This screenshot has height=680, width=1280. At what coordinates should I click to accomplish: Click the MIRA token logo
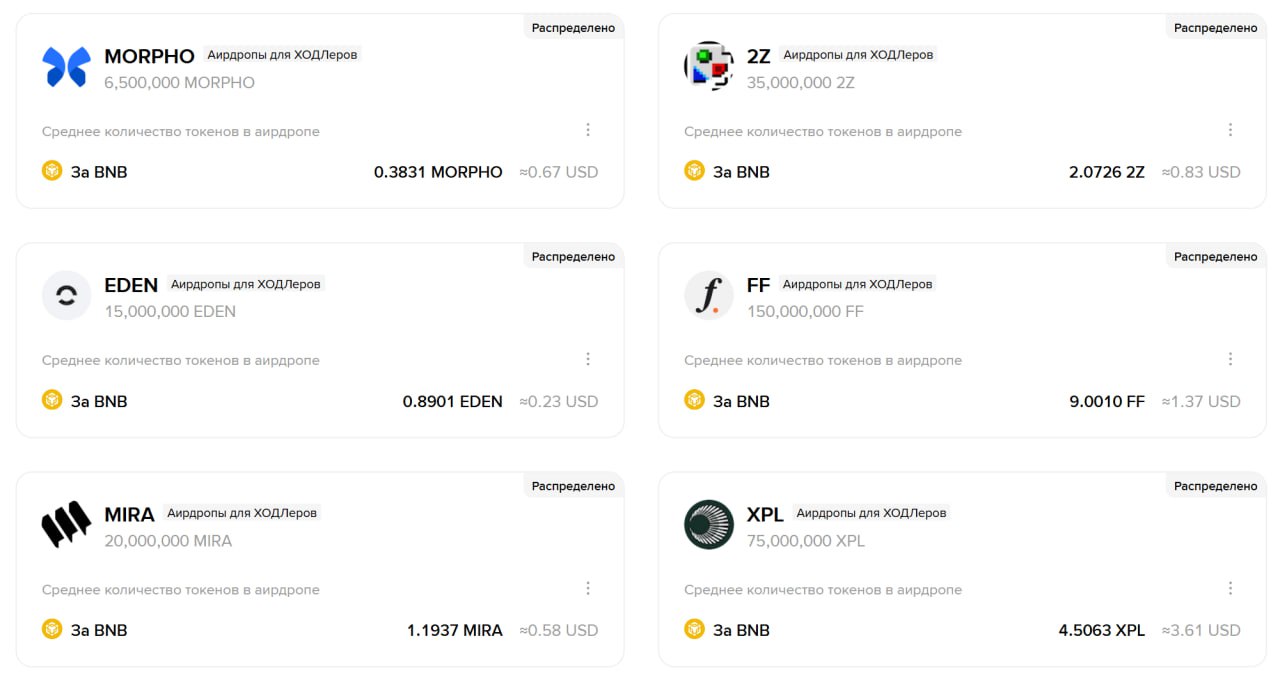point(66,525)
